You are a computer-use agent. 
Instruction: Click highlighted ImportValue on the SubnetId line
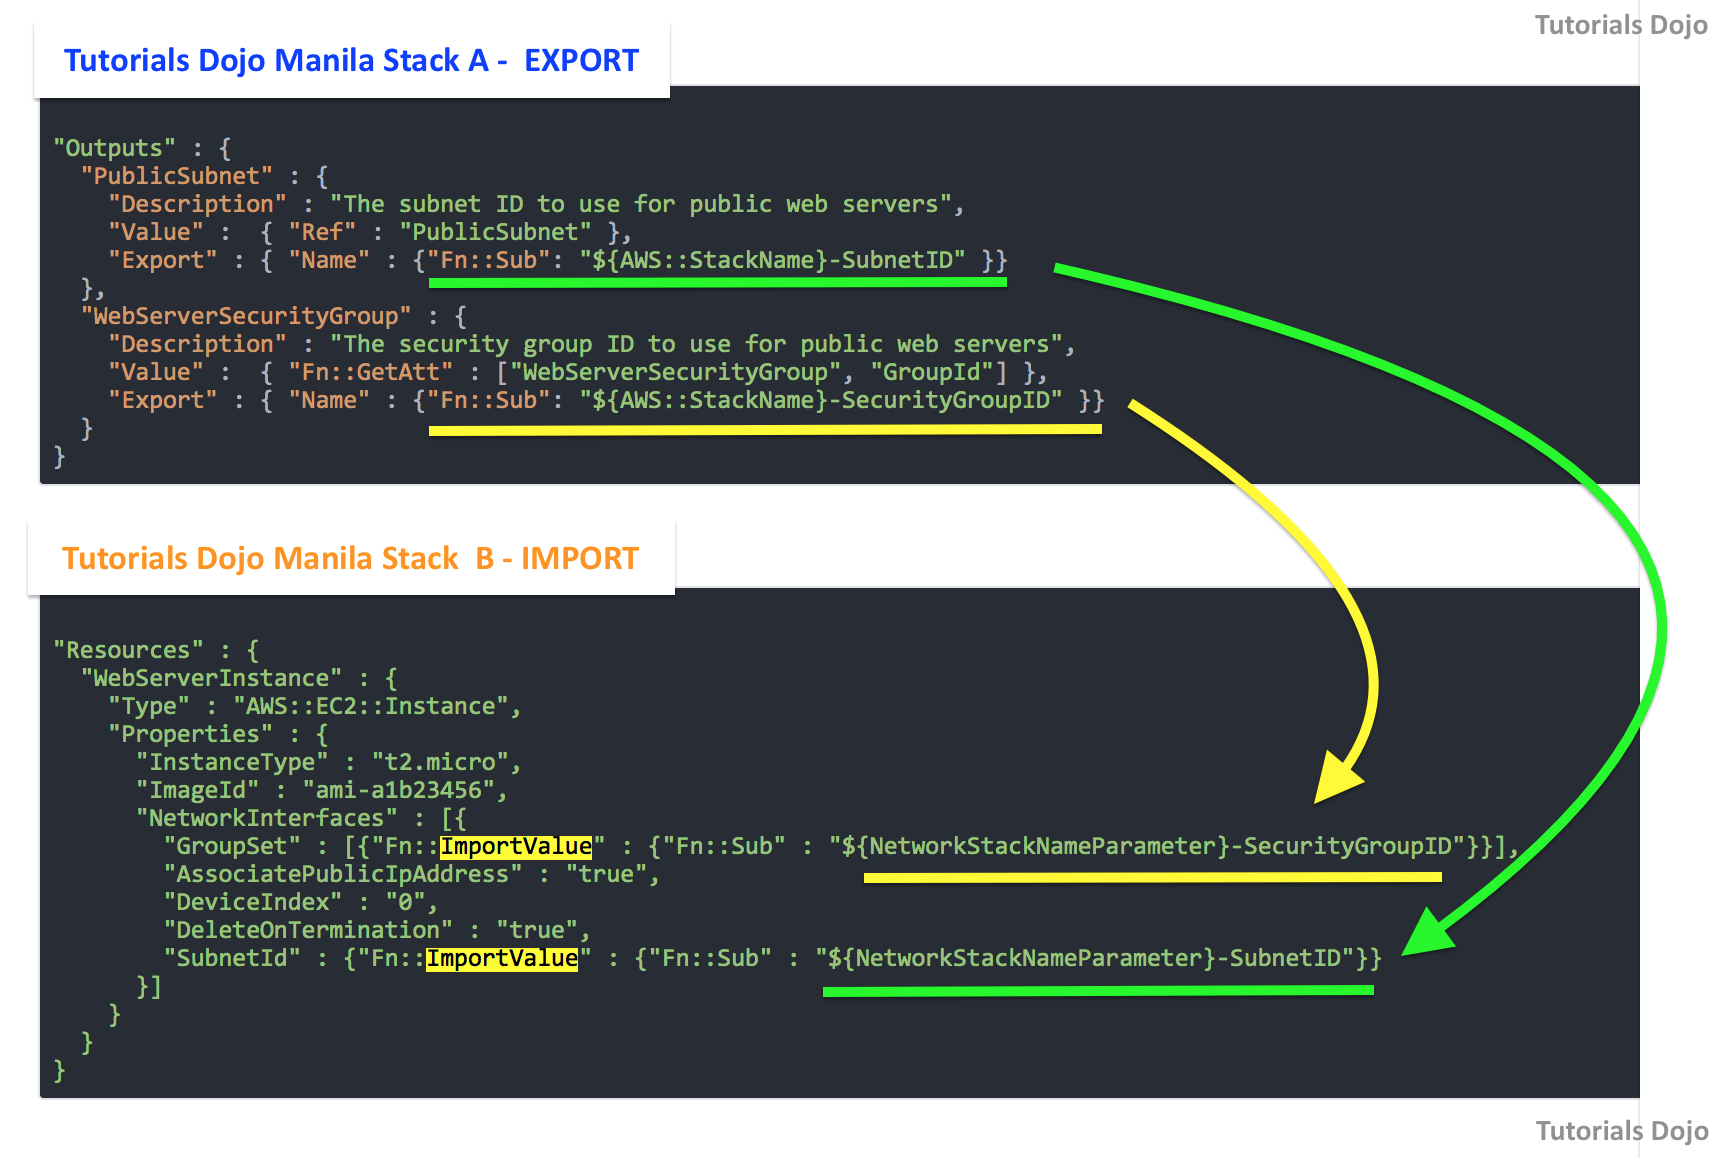tap(502, 958)
